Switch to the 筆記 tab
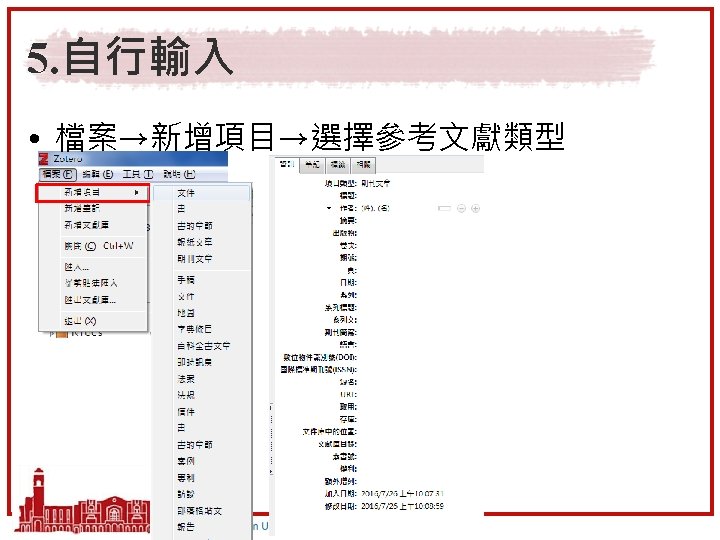The height and width of the screenshot is (540, 720). tap(312, 164)
